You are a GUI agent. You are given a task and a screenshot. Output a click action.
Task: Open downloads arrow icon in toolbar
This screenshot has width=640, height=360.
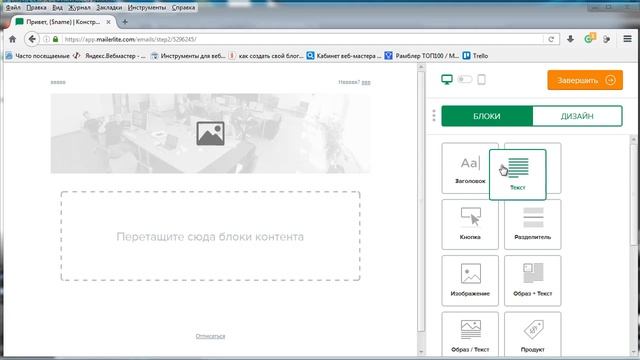(x=570, y=39)
